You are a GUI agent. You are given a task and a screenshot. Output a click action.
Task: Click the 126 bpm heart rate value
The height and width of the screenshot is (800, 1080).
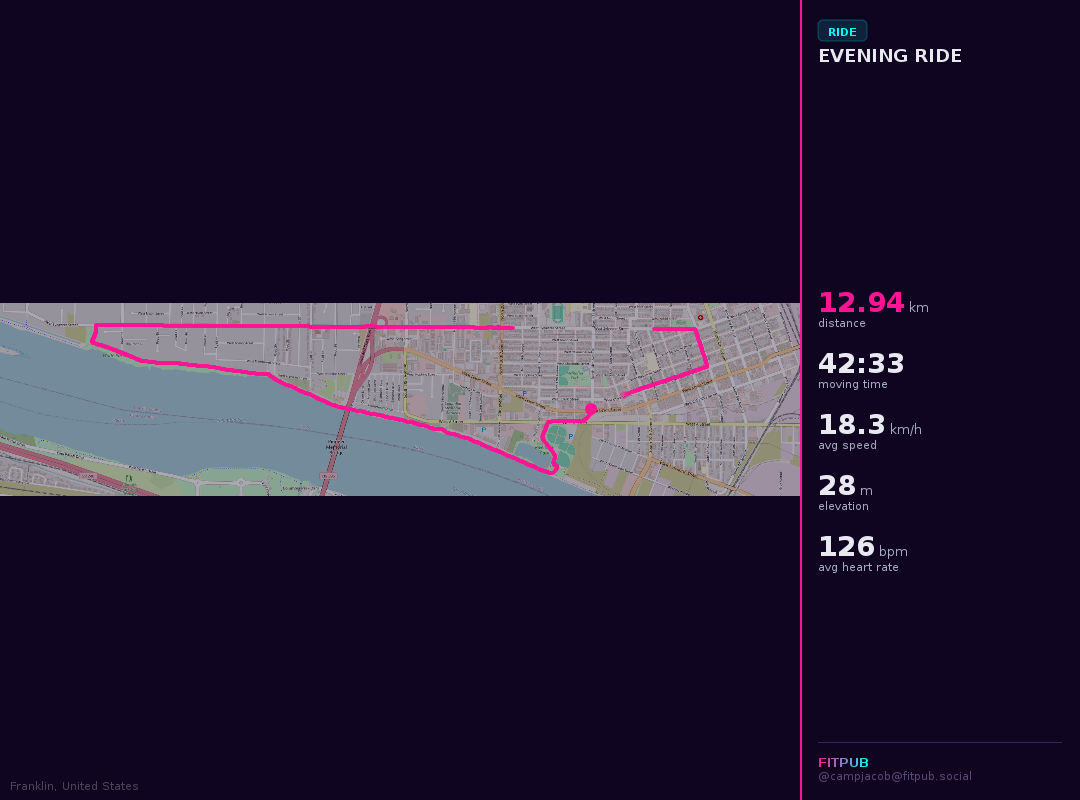(x=862, y=547)
